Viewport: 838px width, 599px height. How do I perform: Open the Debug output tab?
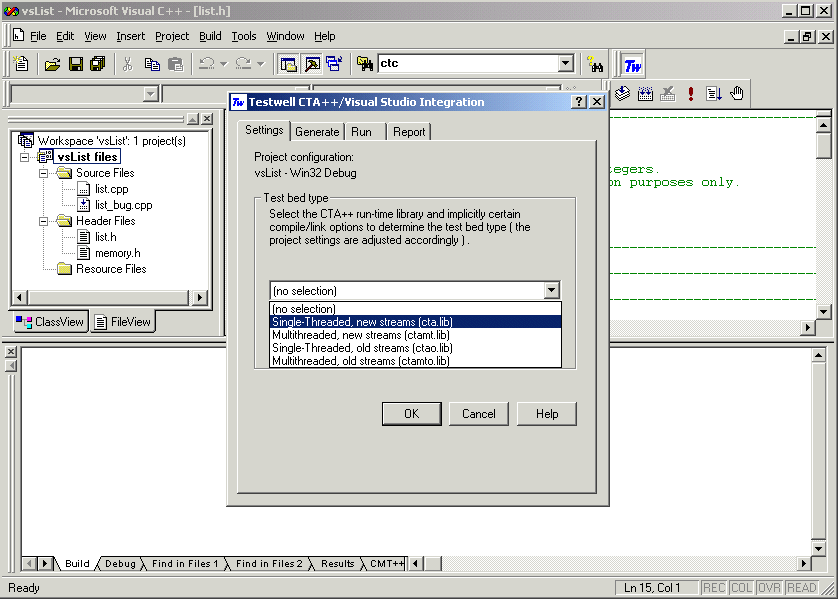coord(120,564)
